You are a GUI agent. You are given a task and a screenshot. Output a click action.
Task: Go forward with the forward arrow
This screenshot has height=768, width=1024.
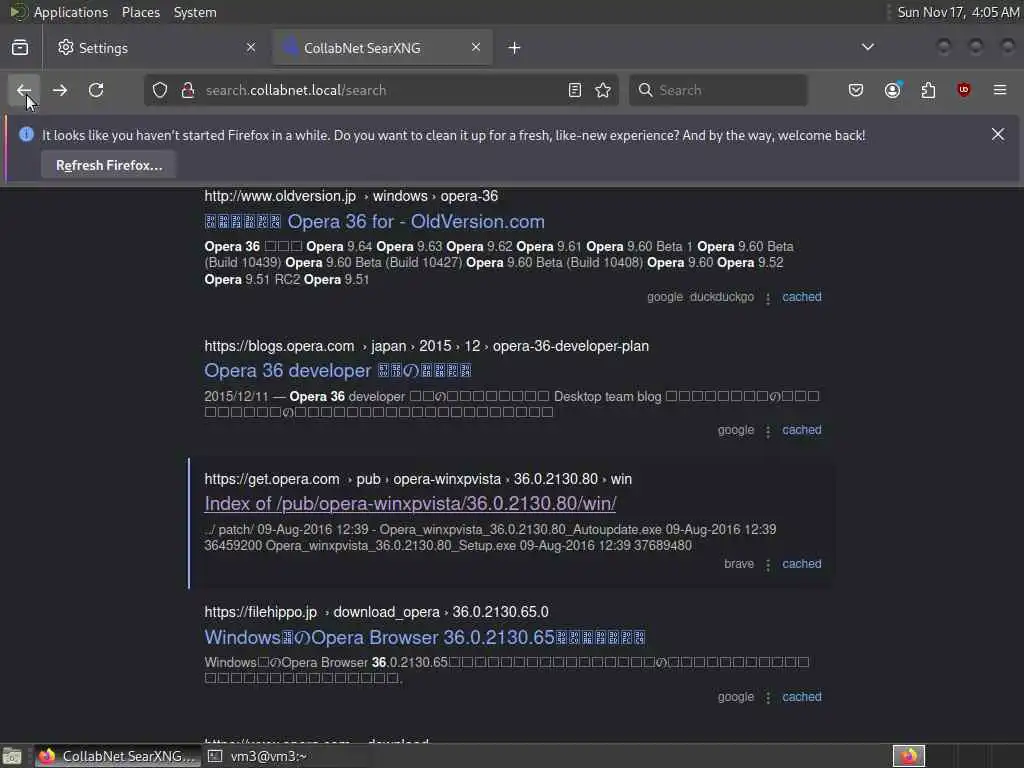(x=60, y=90)
